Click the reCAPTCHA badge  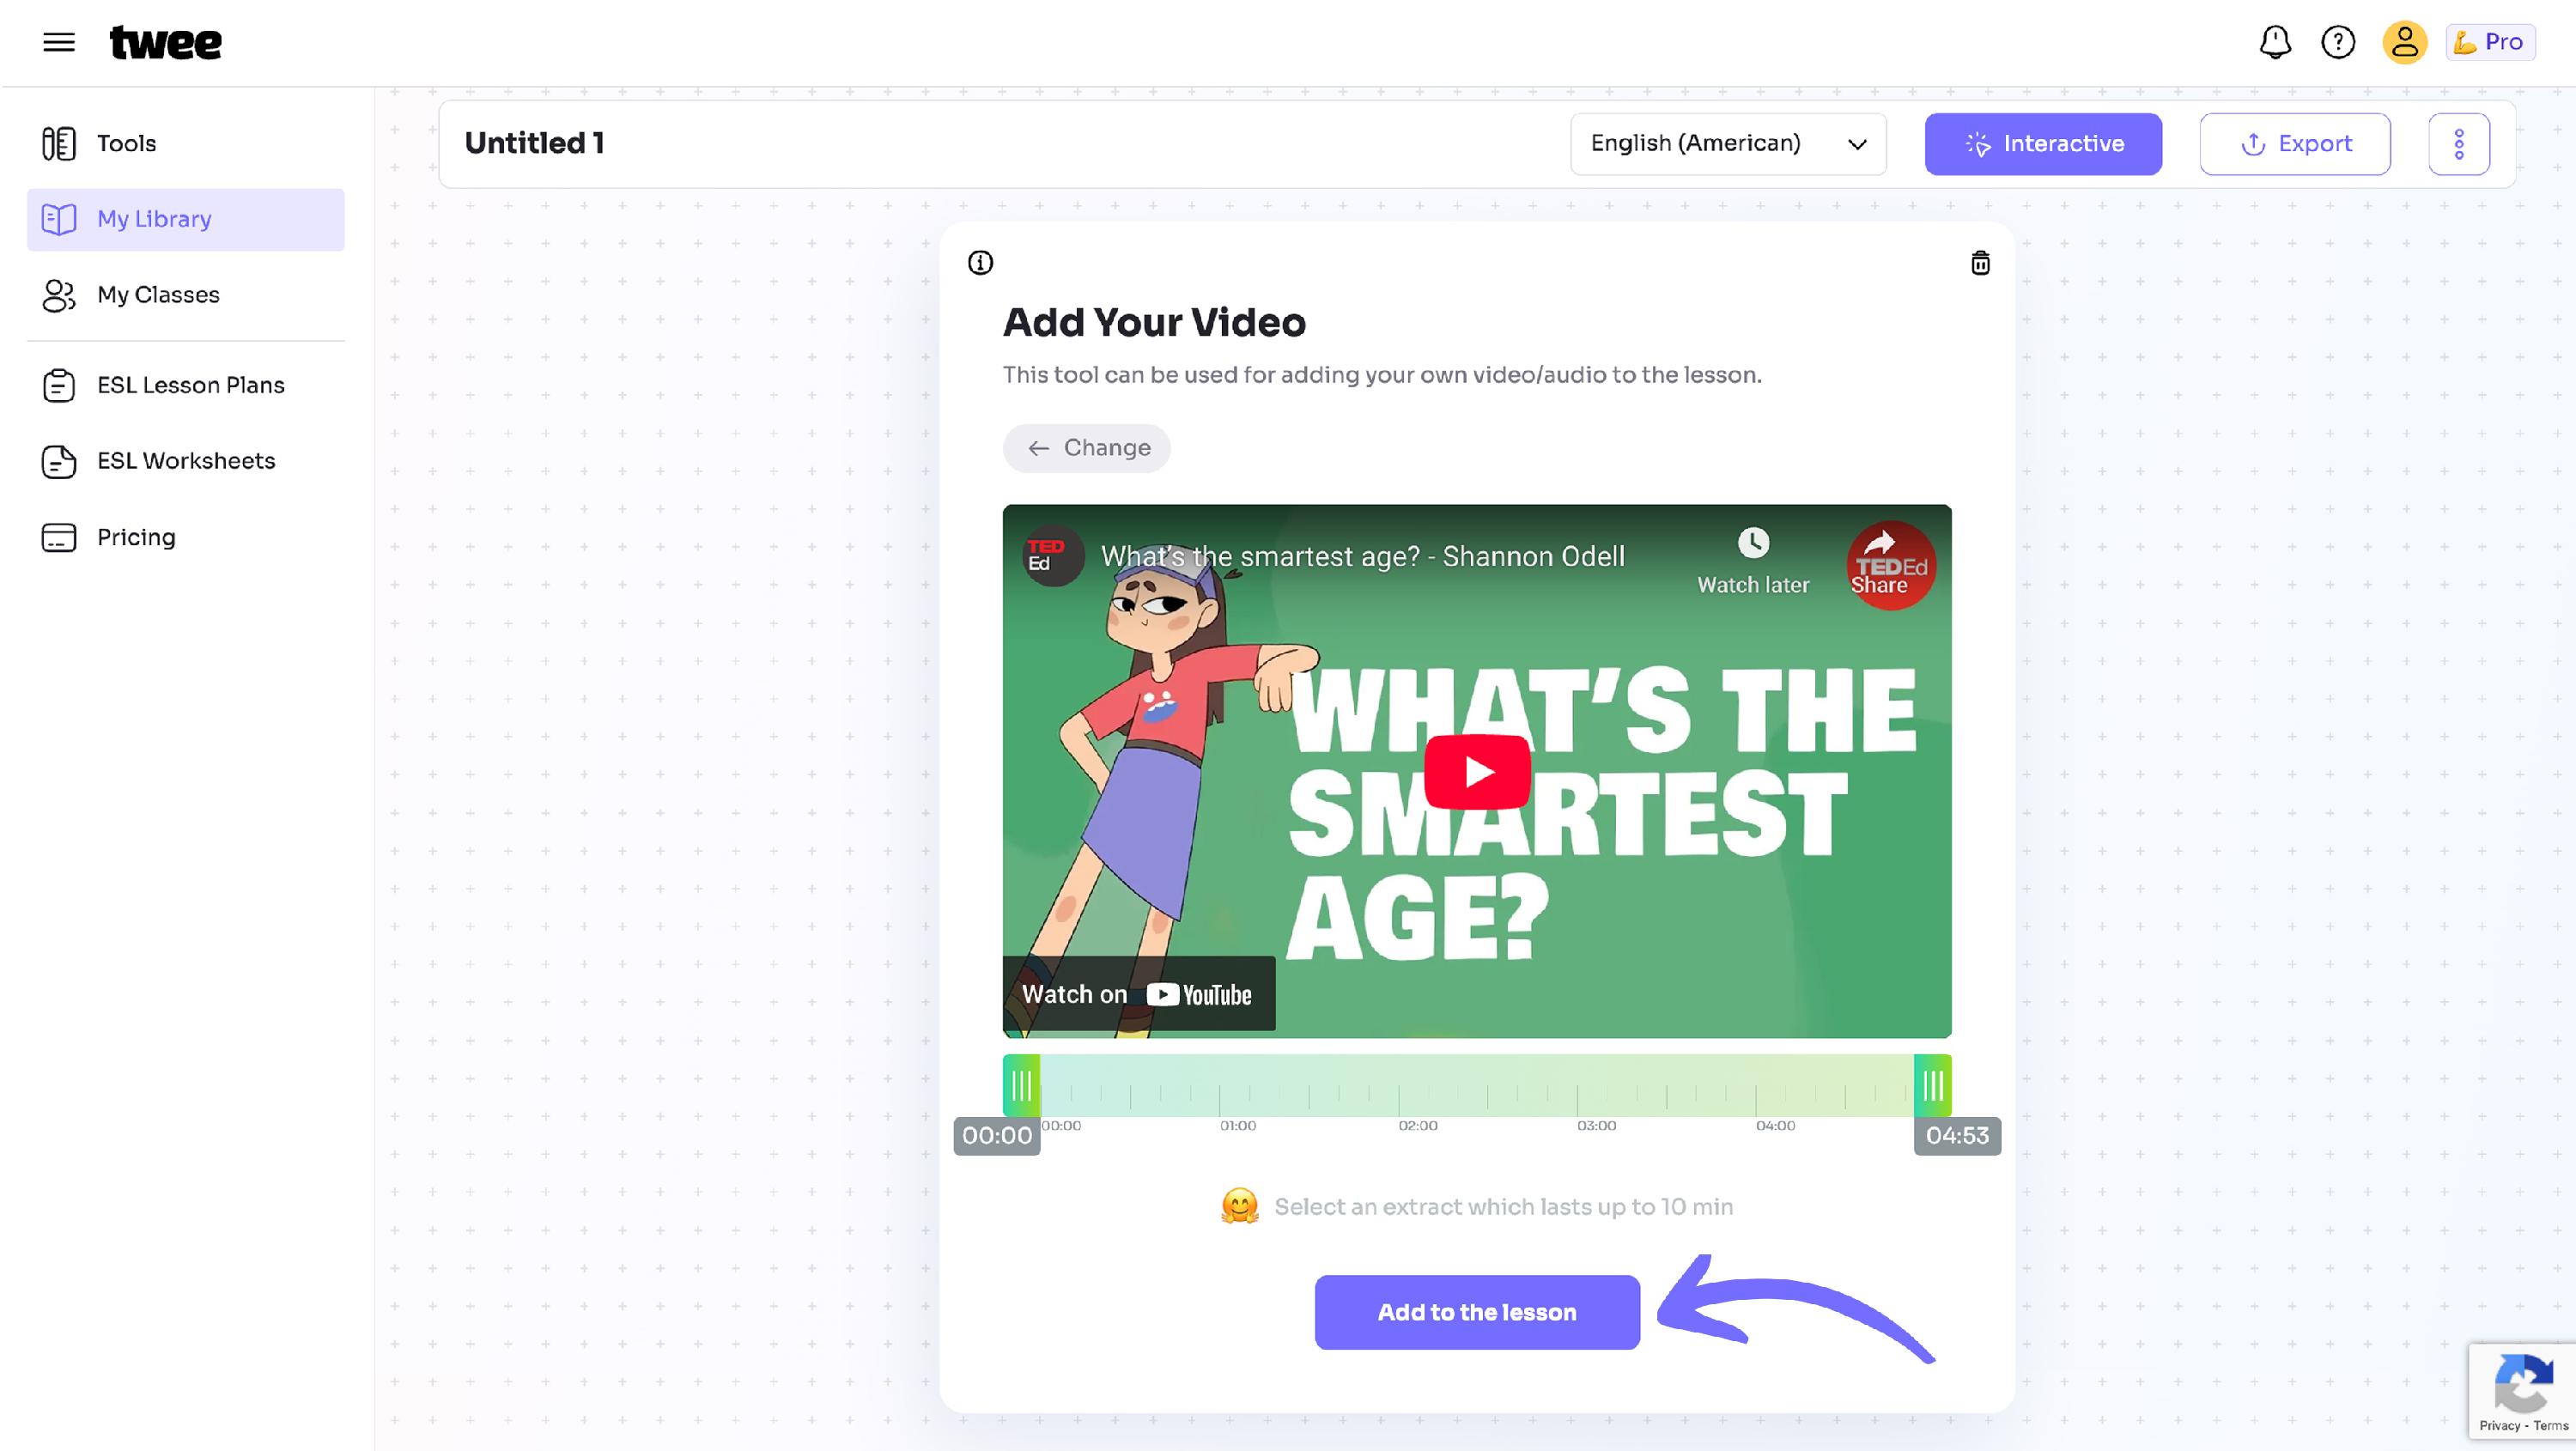point(2523,1391)
